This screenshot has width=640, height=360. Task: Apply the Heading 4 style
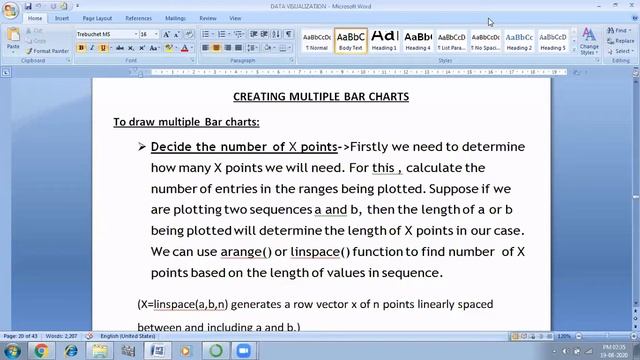pyautogui.click(x=418, y=41)
